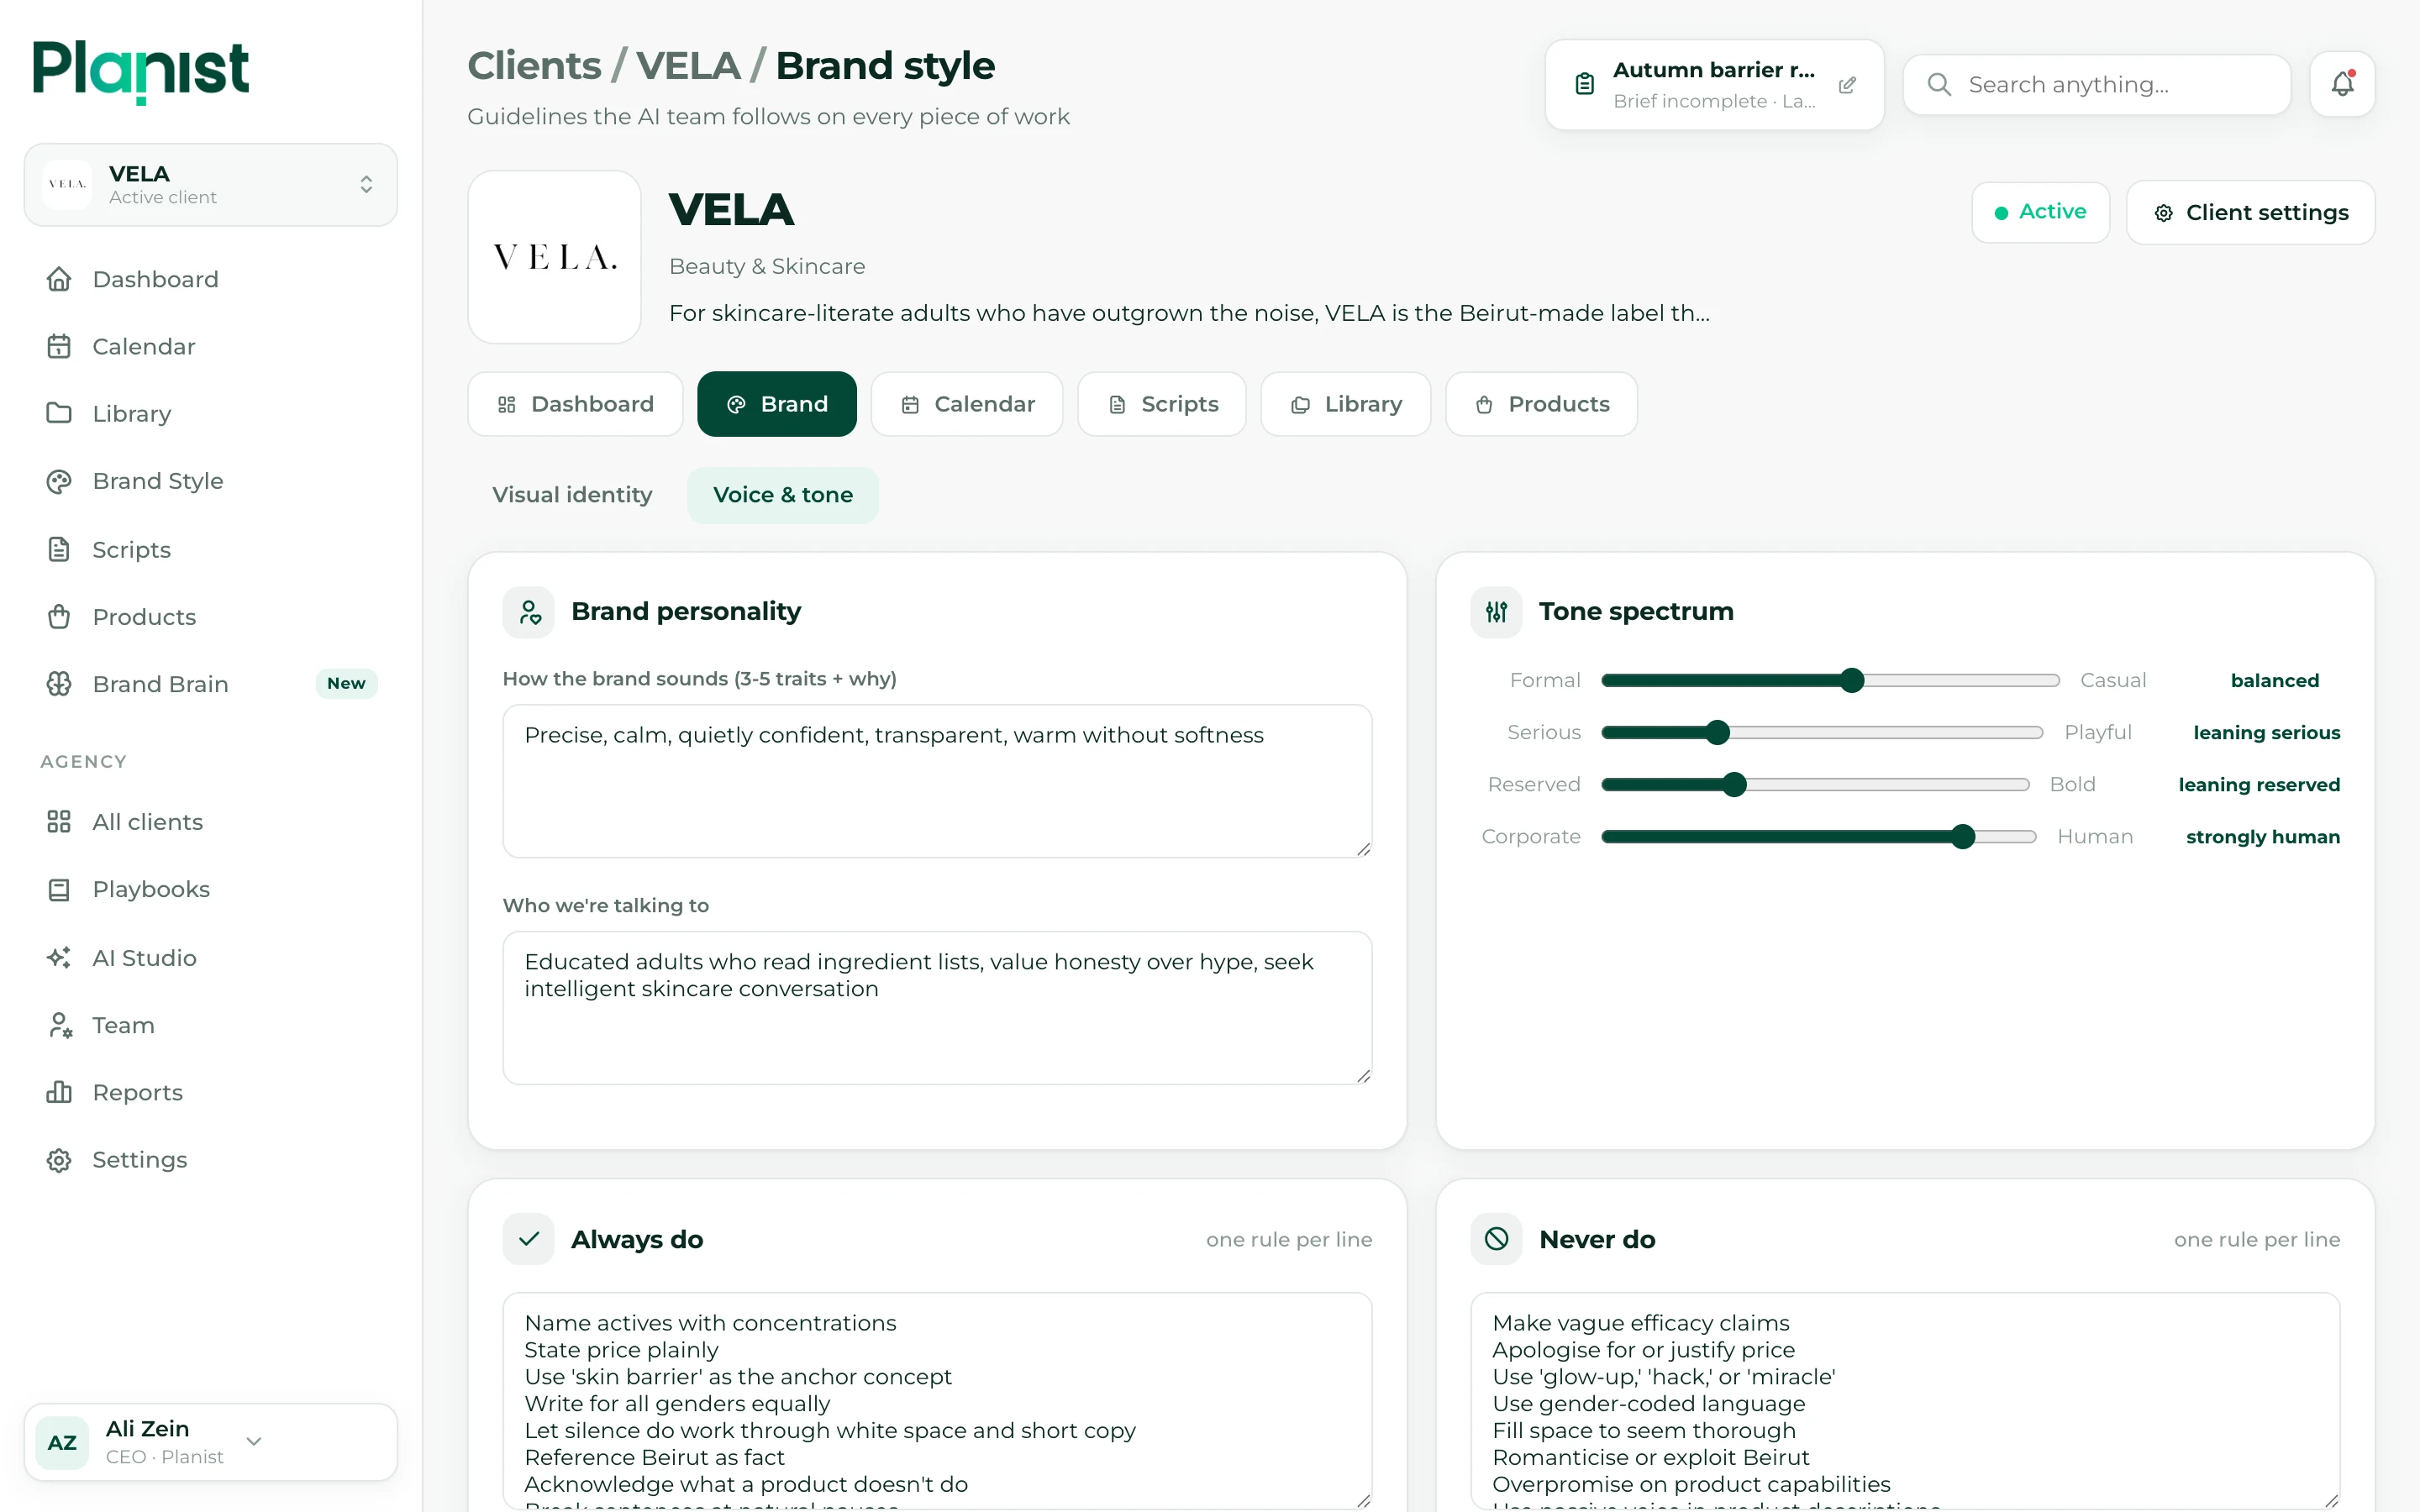
Task: Open the notifications bell
Action: coord(2342,84)
